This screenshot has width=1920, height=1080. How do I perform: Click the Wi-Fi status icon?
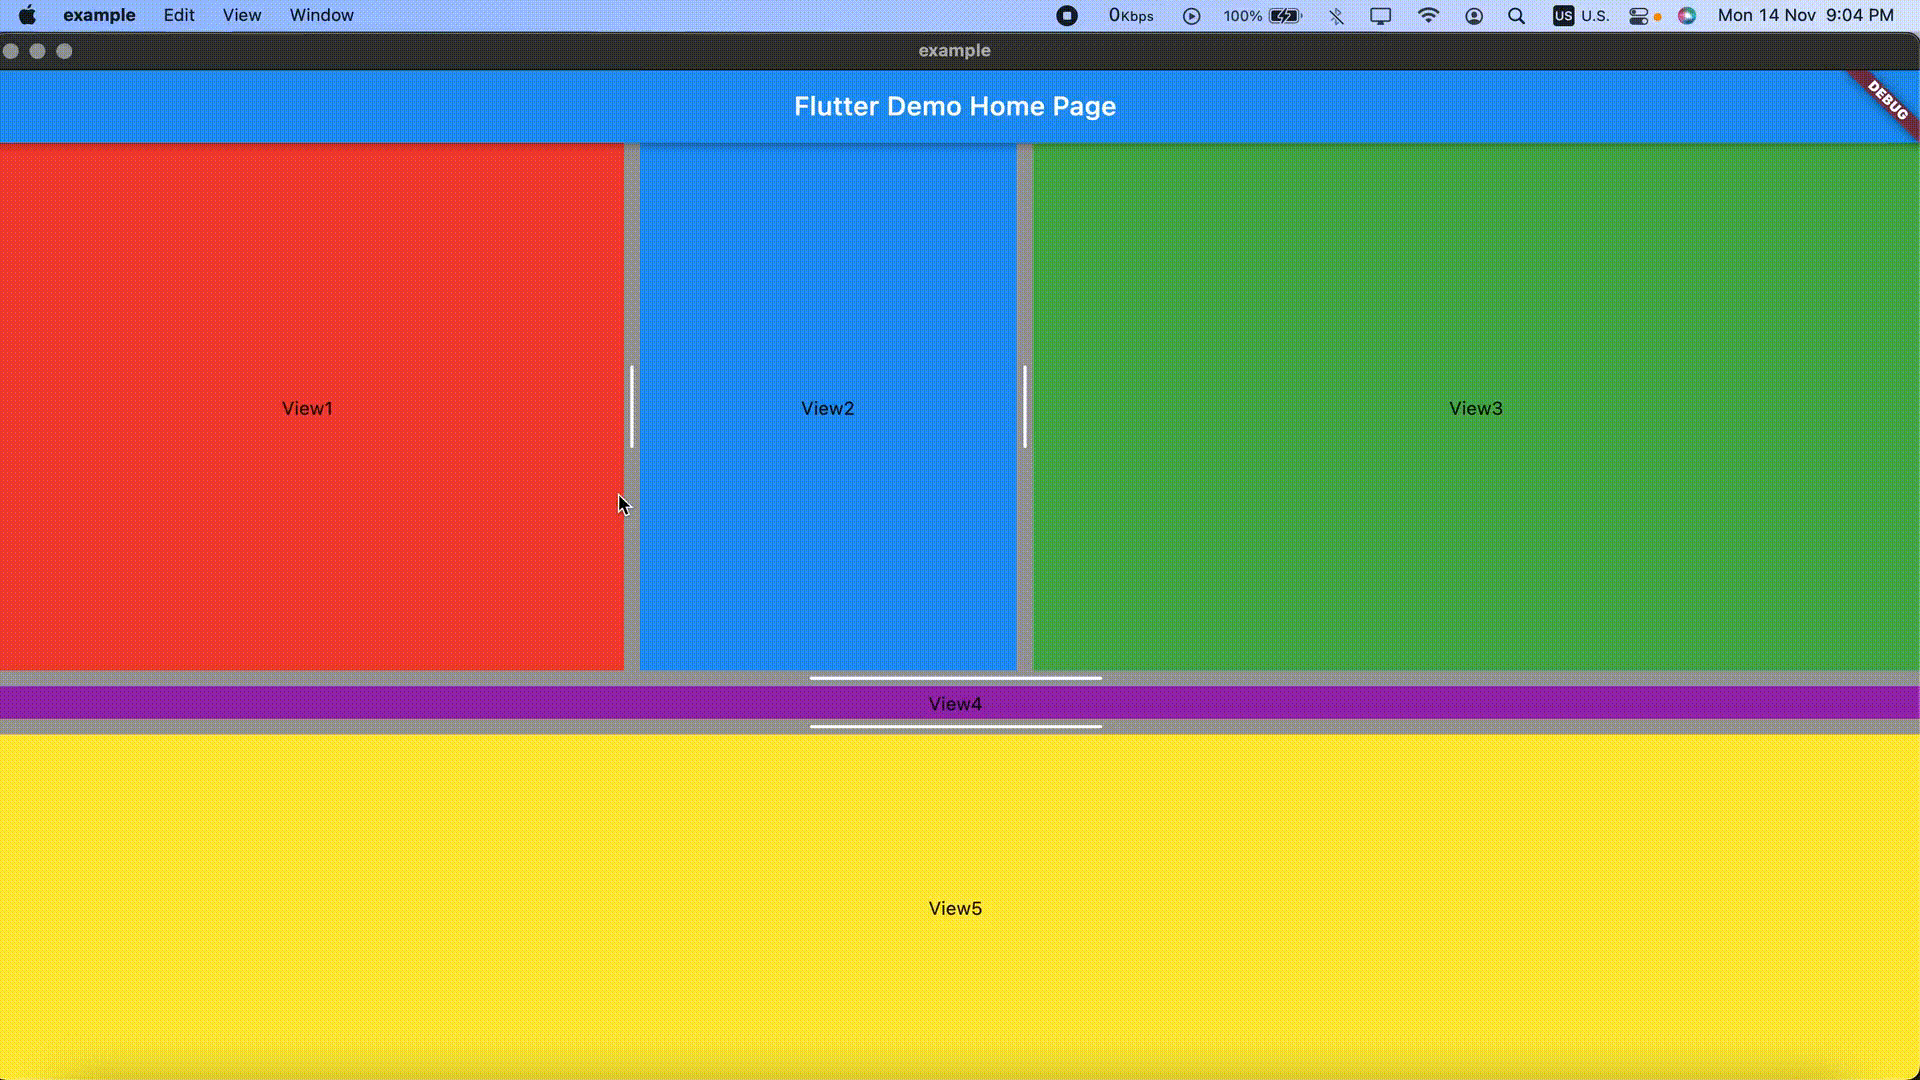[1428, 16]
